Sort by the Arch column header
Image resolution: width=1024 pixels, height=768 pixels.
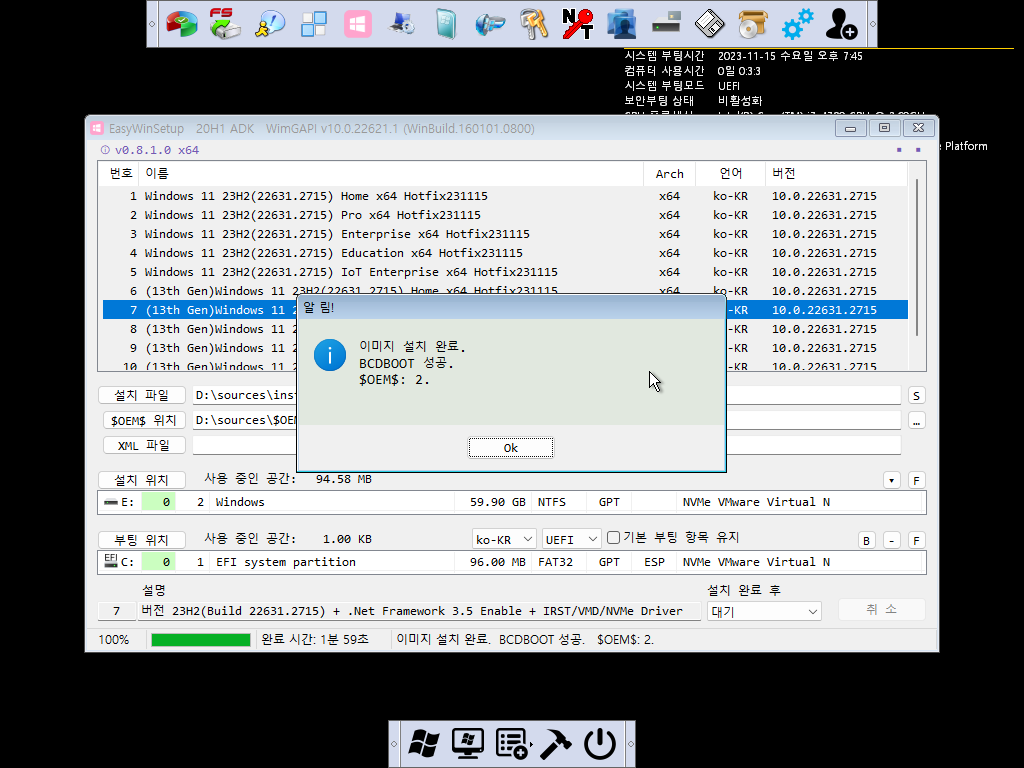coord(669,174)
